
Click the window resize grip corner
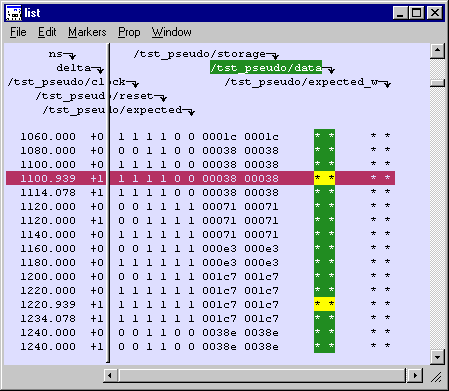click(x=436, y=377)
